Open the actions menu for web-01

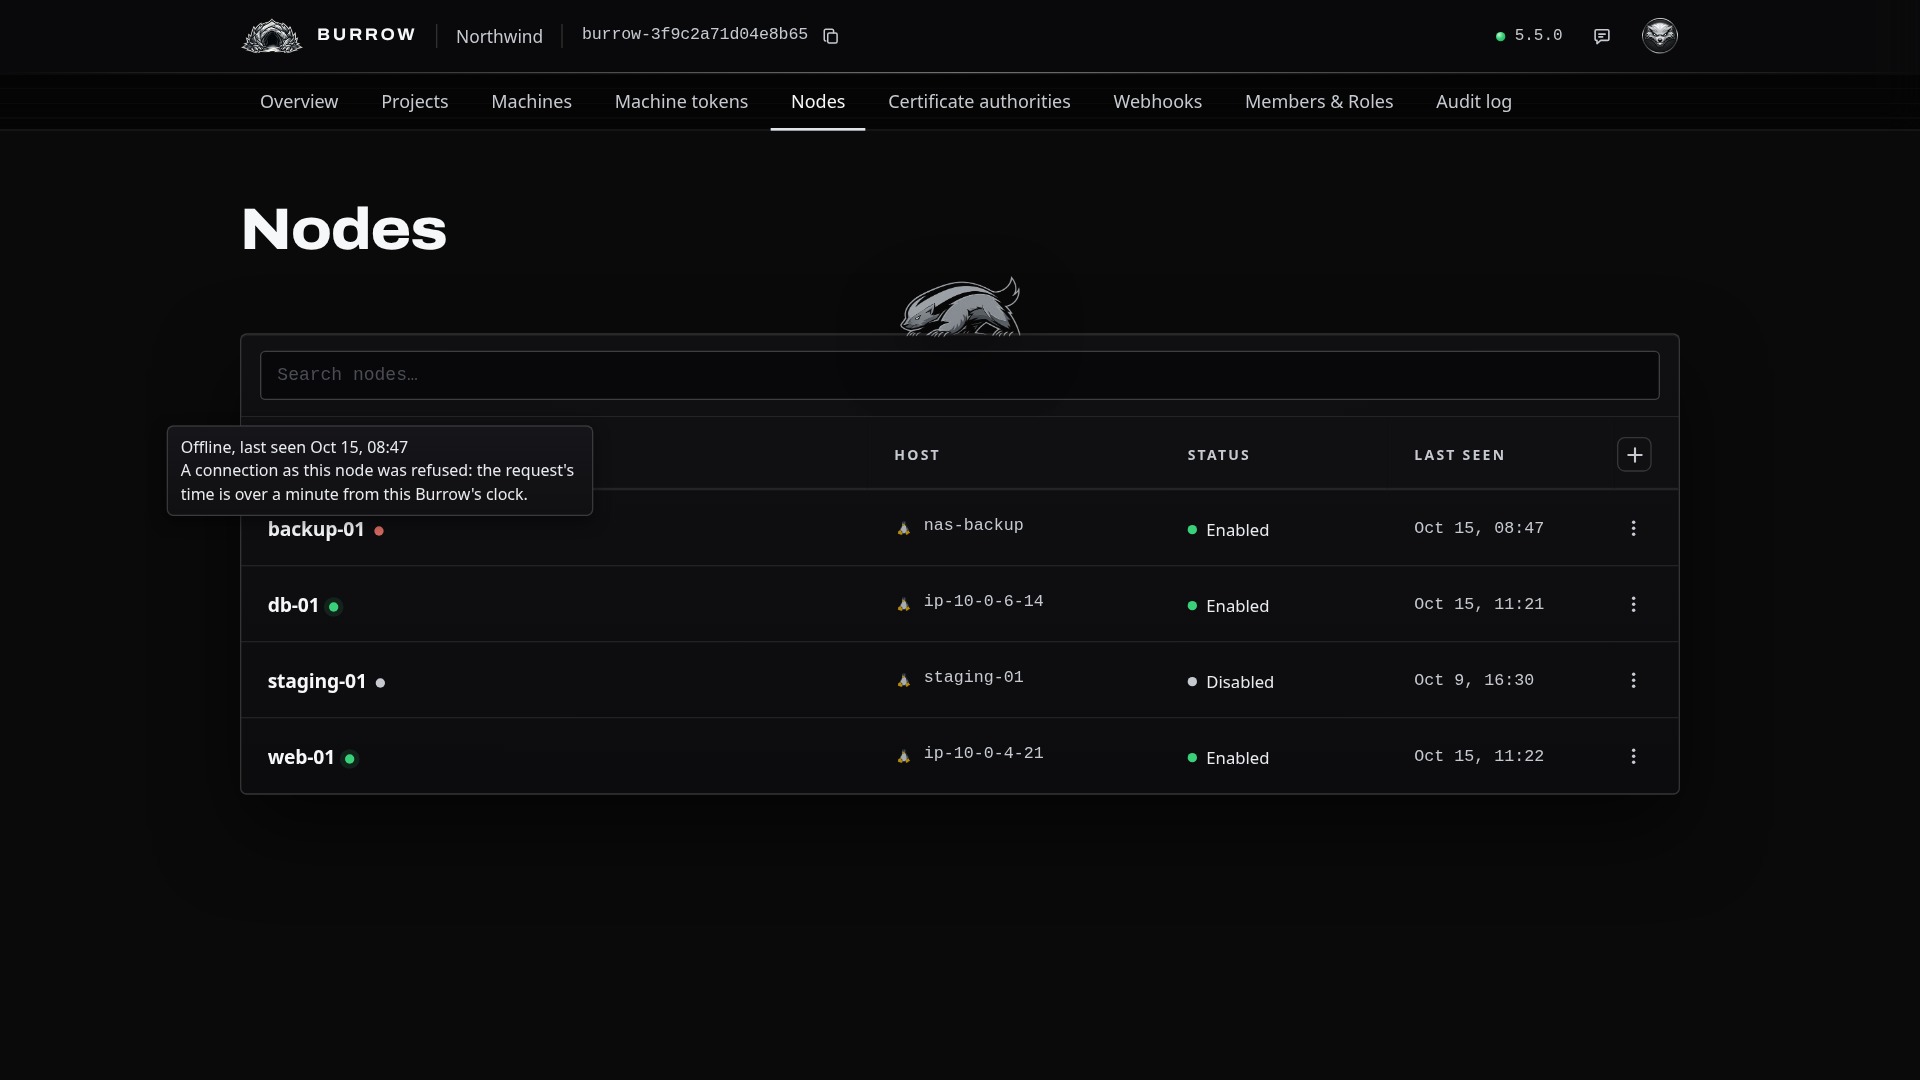click(x=1633, y=756)
